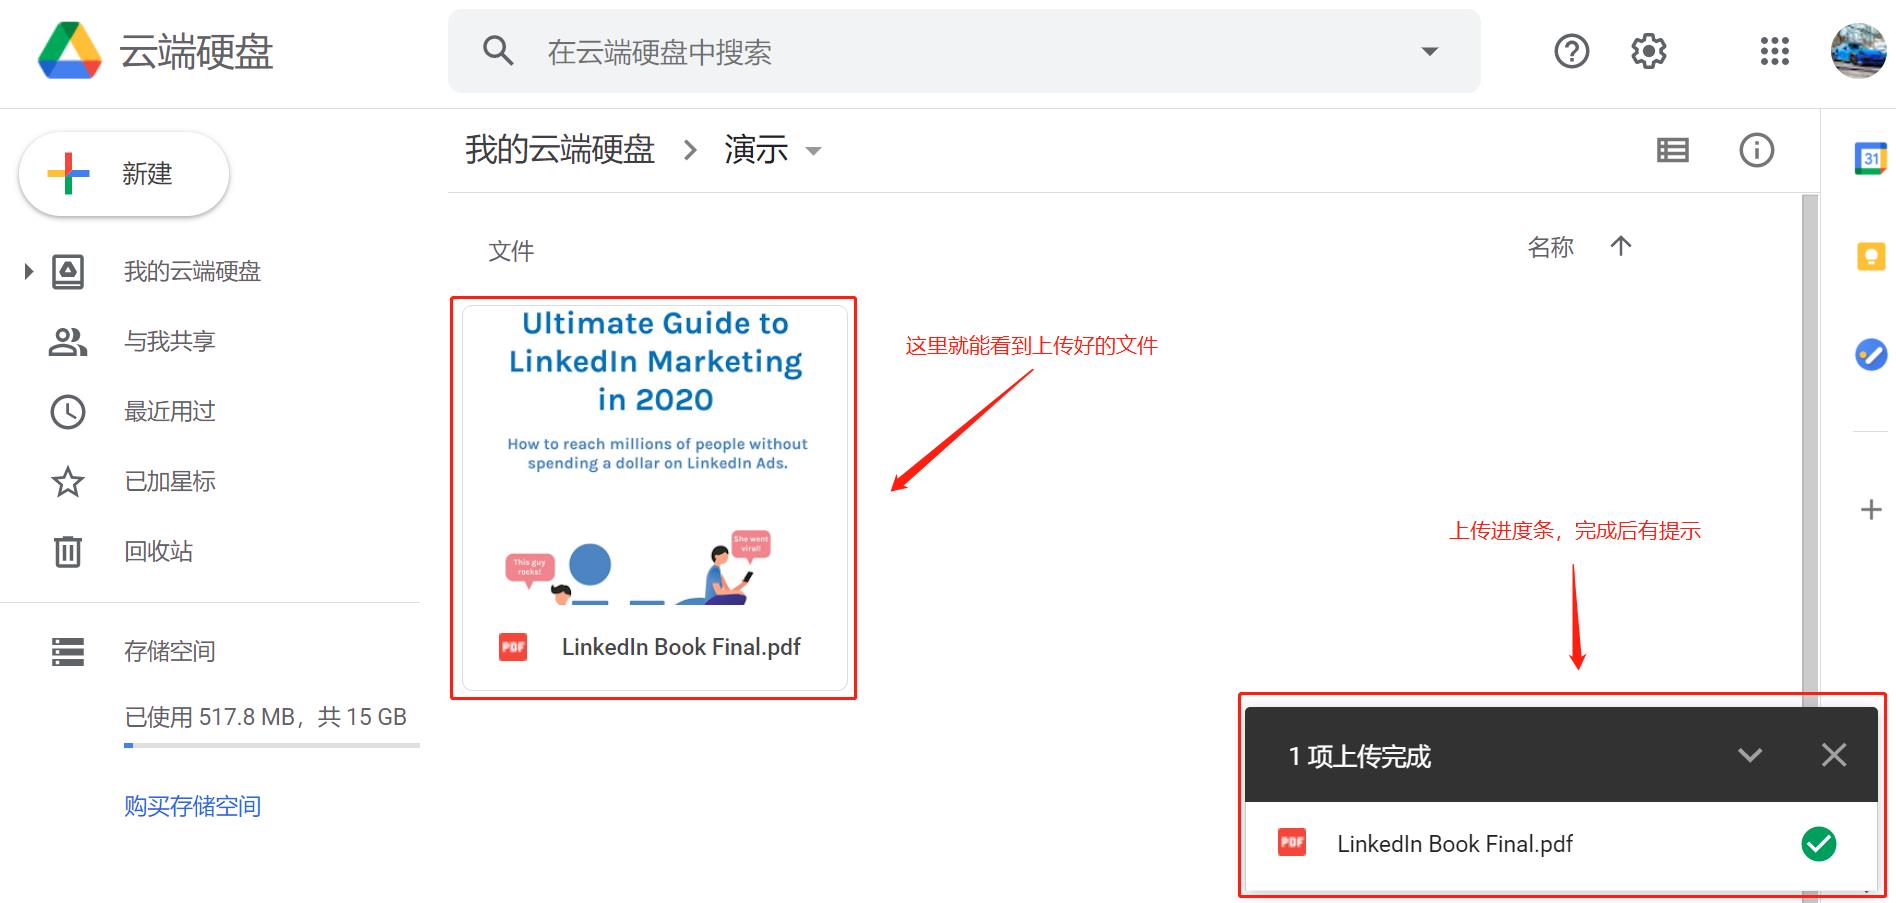Viewport: 1896px width, 903px height.
Task: Click the search magnifier icon
Action: (x=498, y=51)
